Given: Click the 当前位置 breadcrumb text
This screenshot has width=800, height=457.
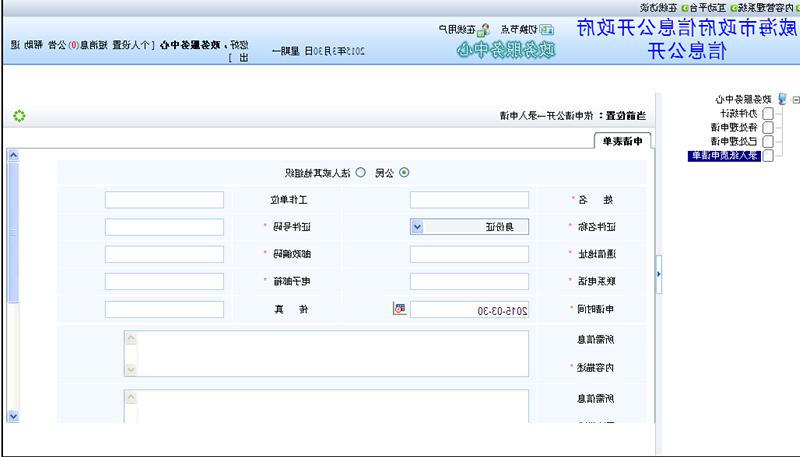Looking at the screenshot, I should click(x=572, y=116).
